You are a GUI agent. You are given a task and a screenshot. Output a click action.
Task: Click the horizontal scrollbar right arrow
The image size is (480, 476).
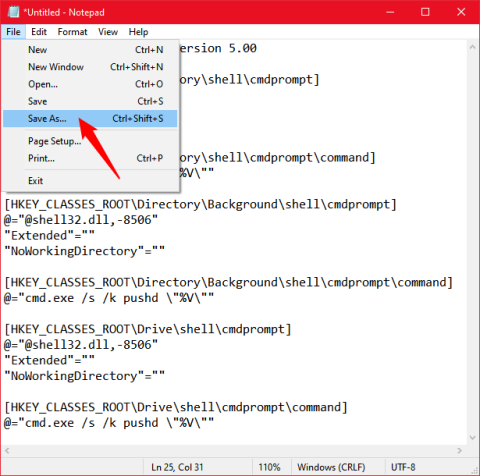(x=460, y=451)
